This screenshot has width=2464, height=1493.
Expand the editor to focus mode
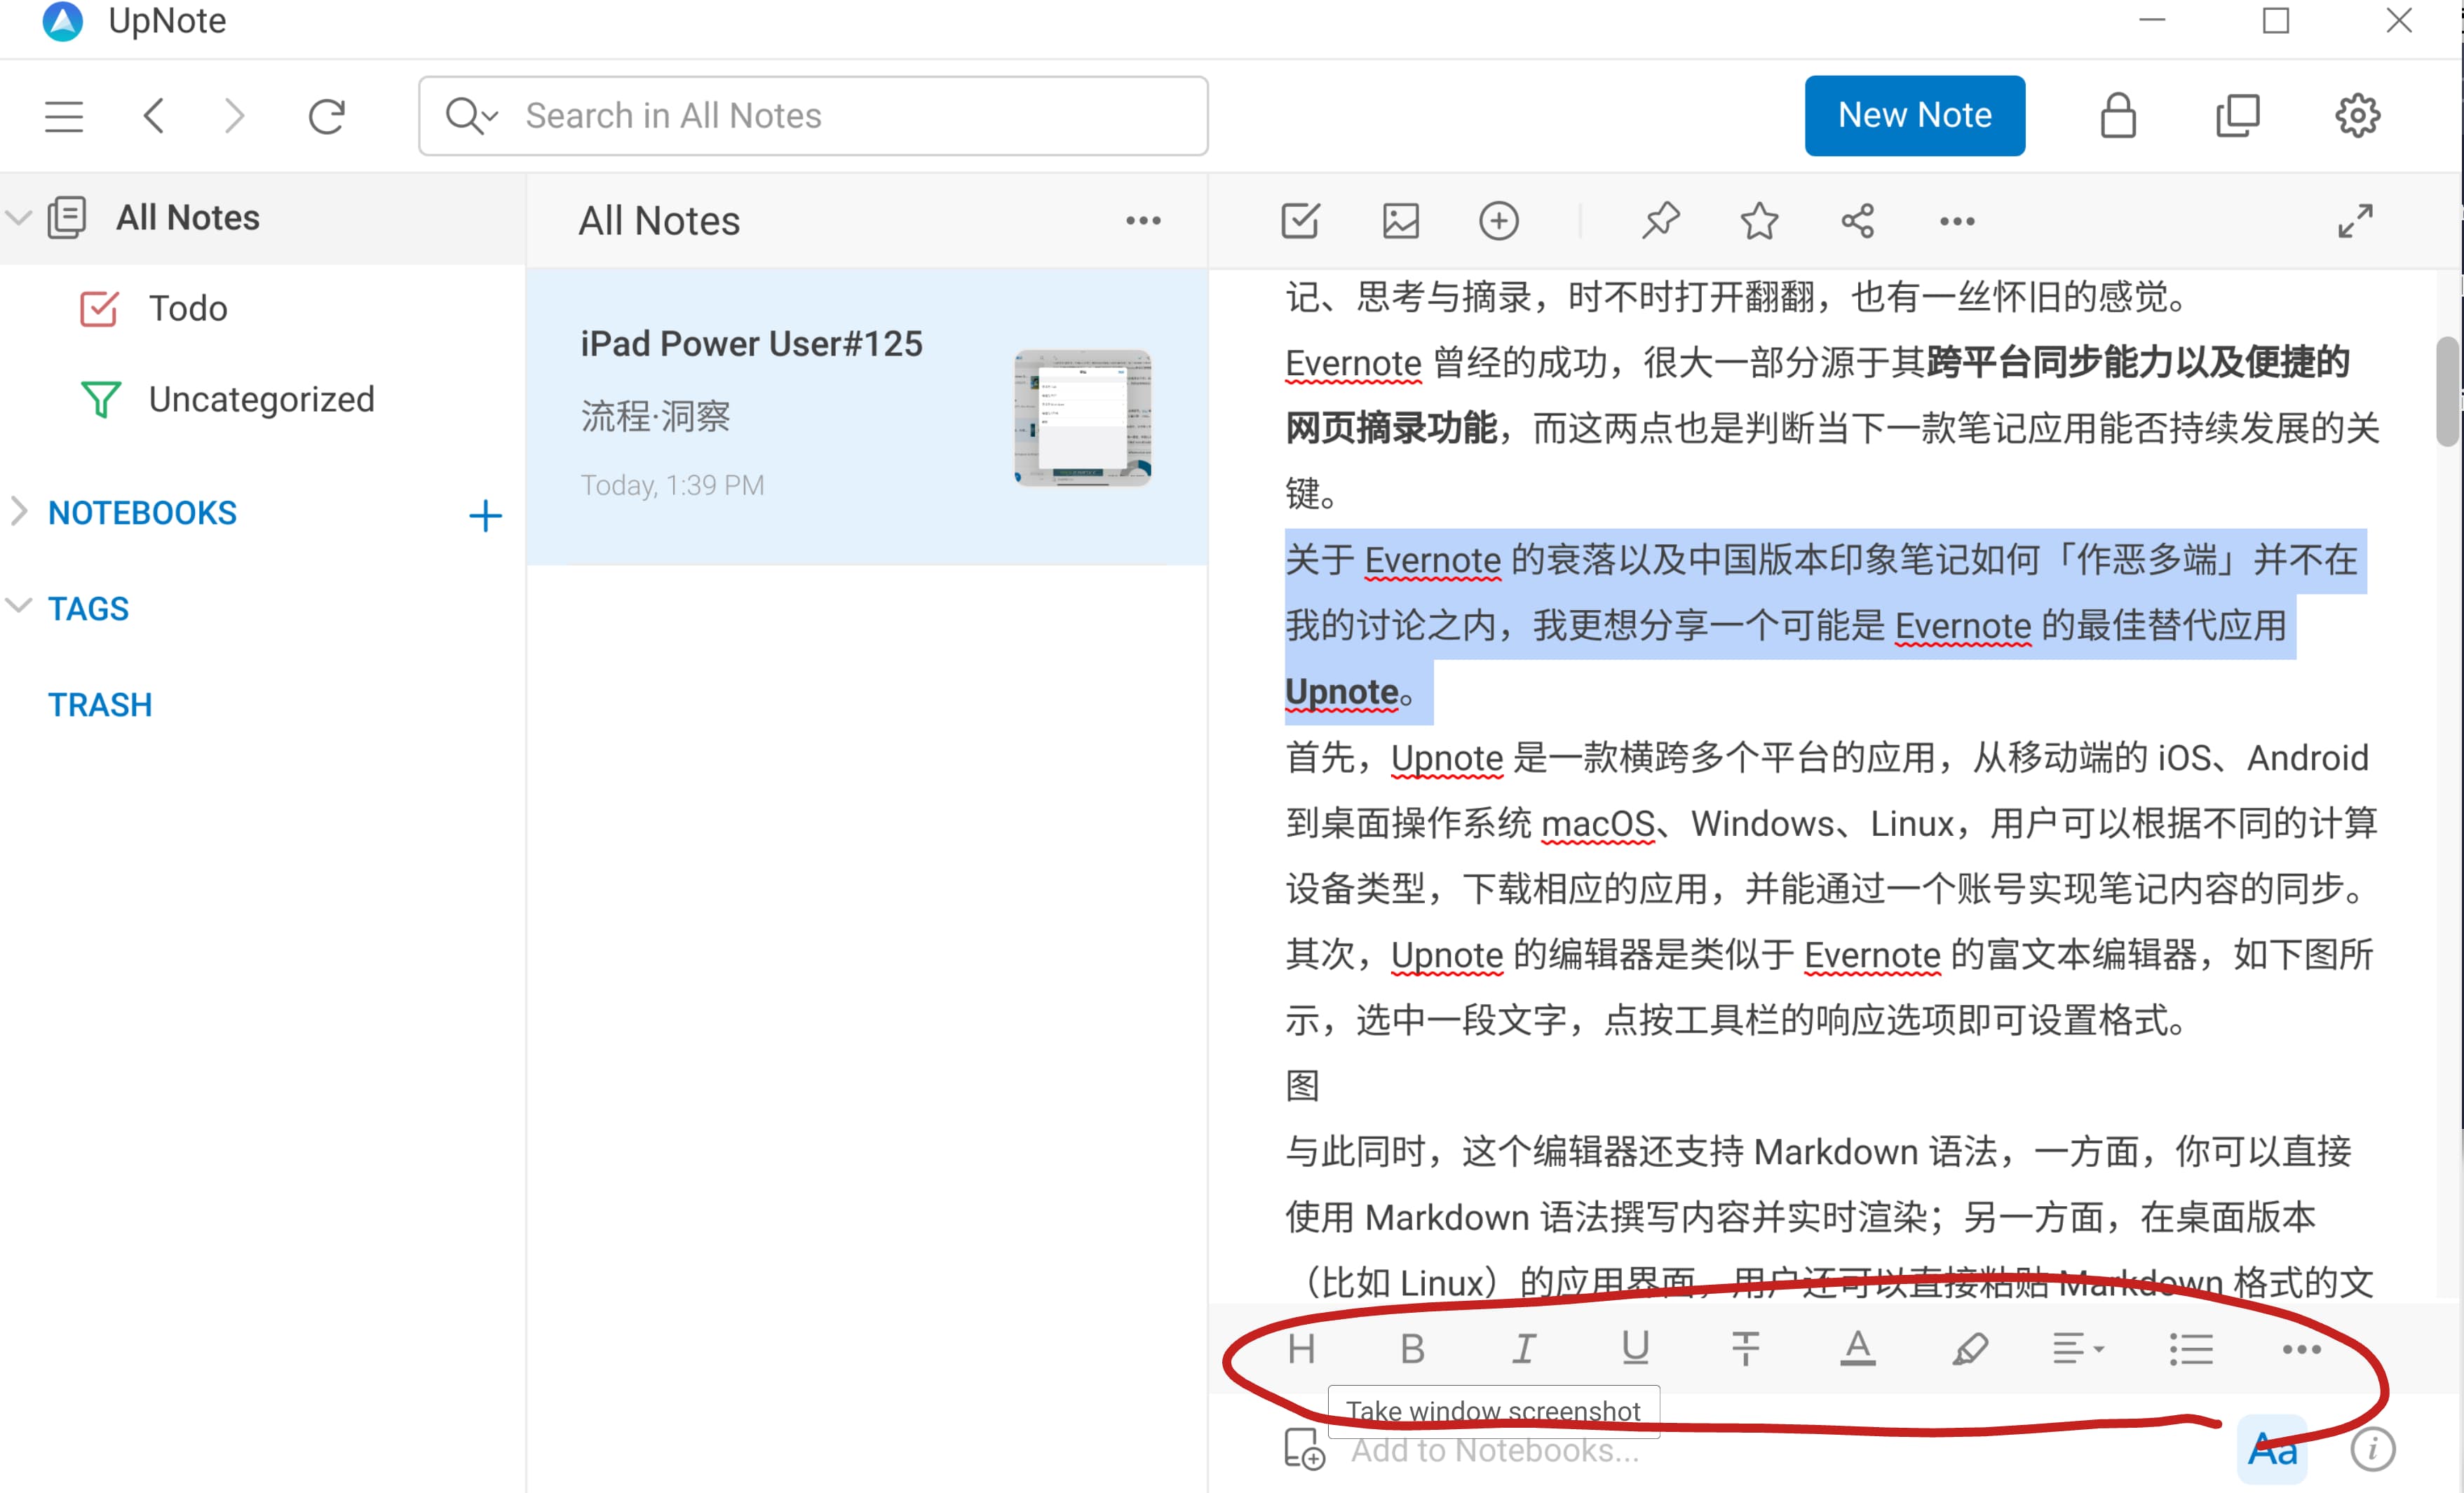click(2355, 221)
